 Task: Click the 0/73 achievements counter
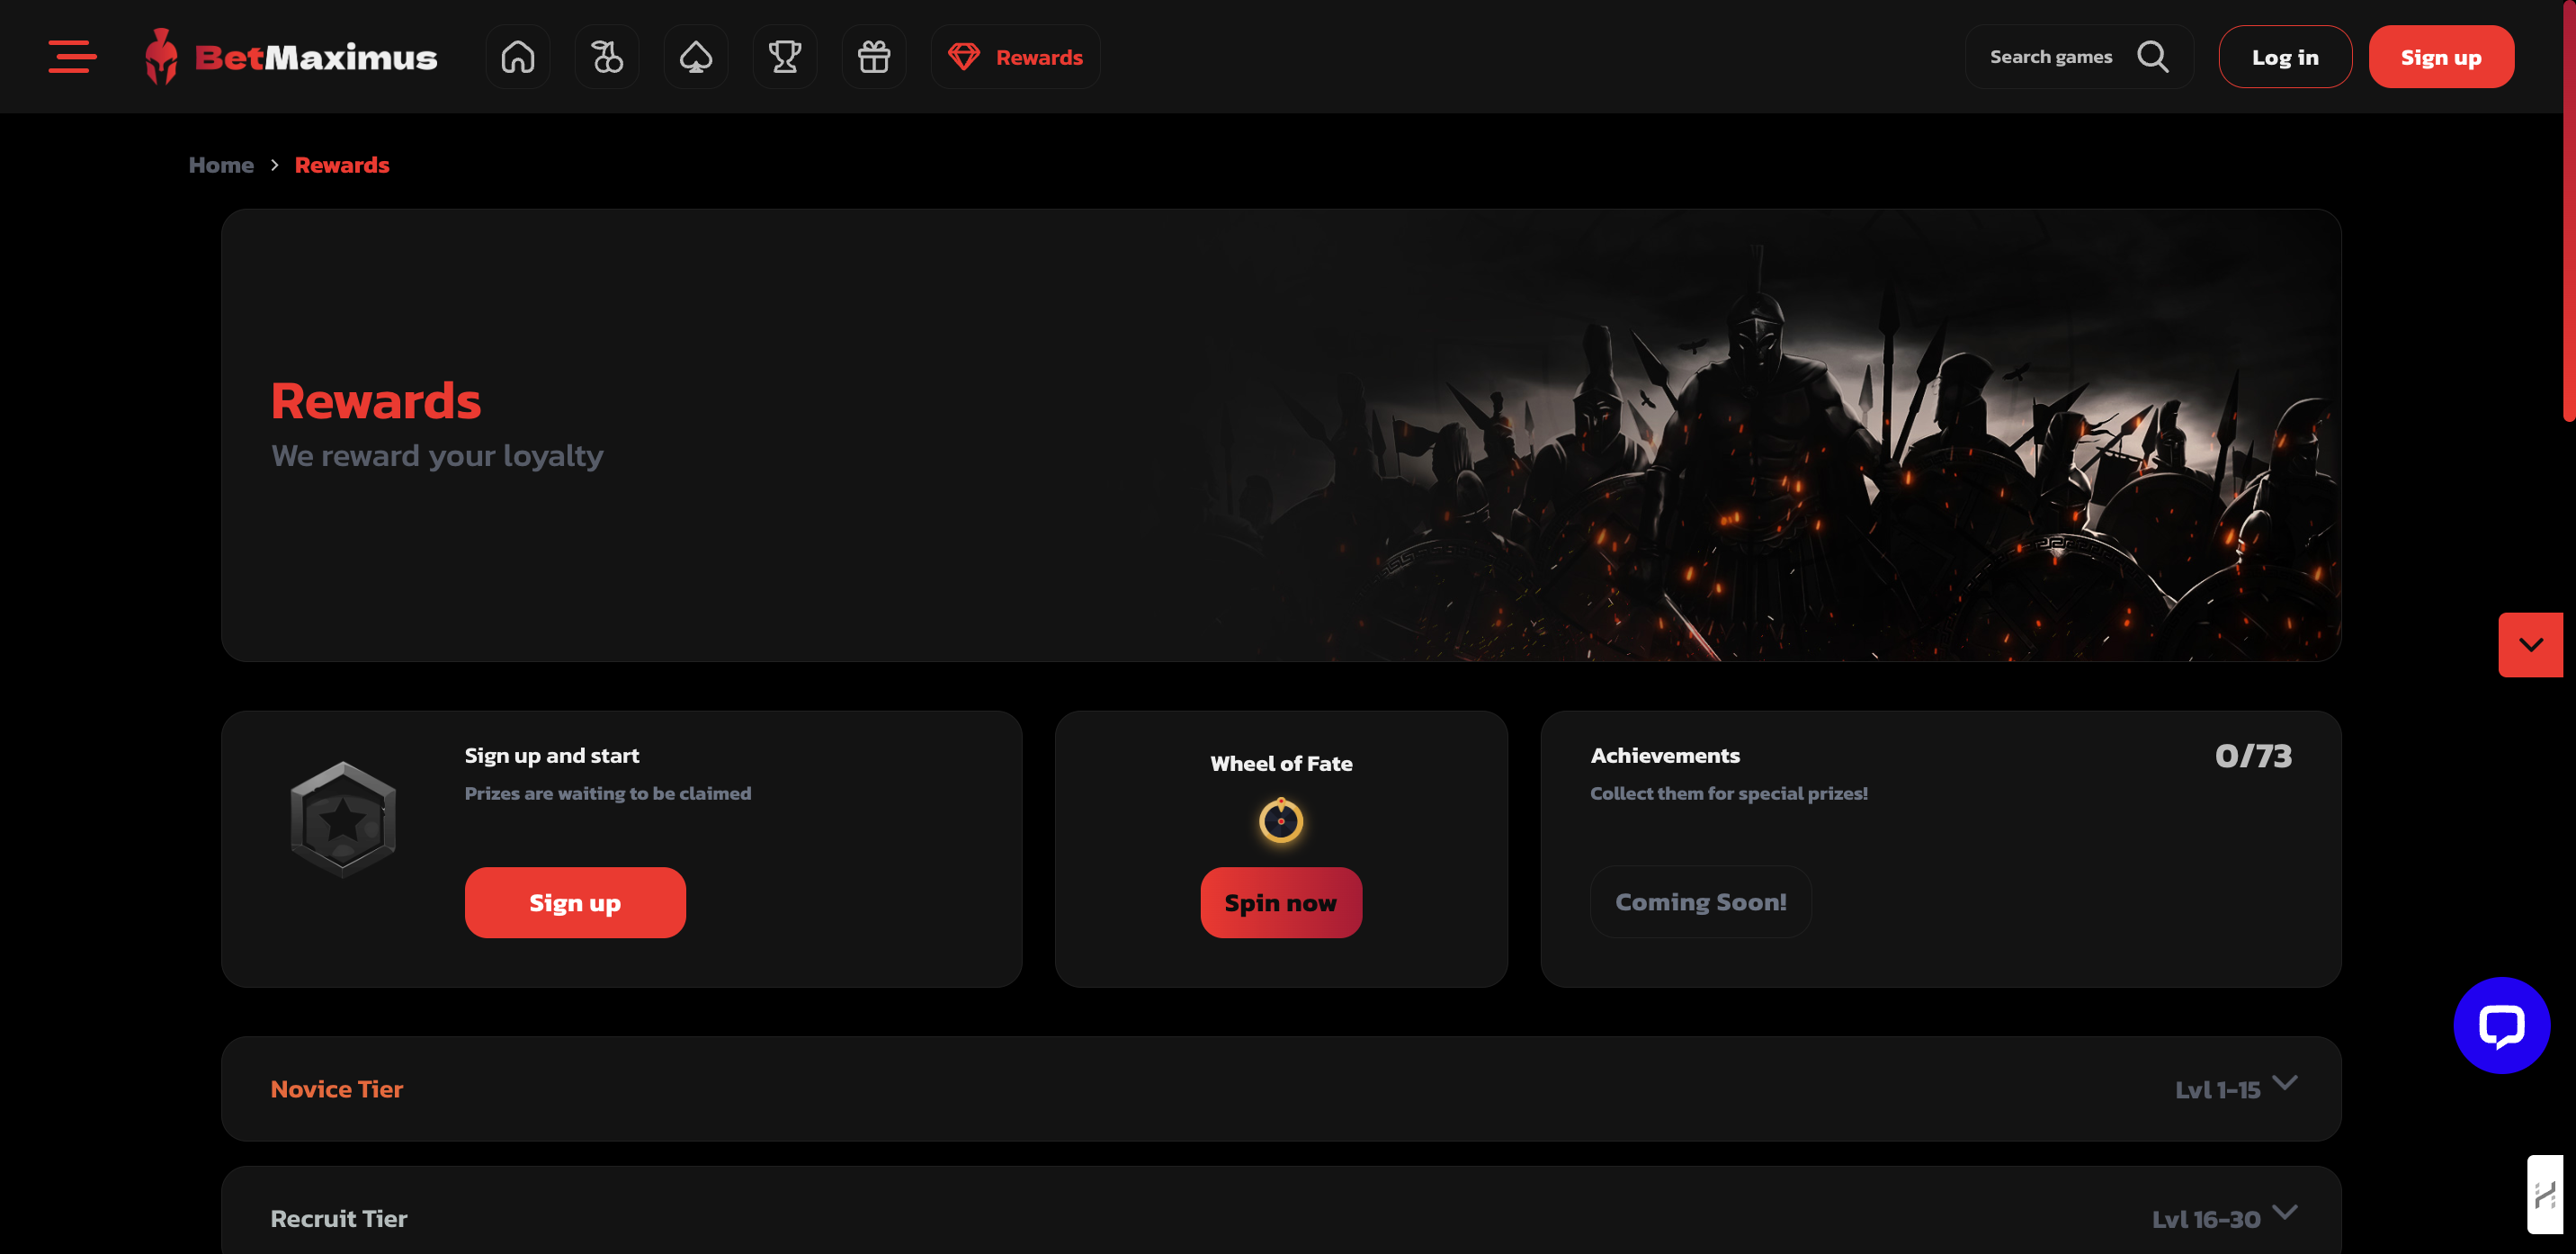click(x=2253, y=756)
